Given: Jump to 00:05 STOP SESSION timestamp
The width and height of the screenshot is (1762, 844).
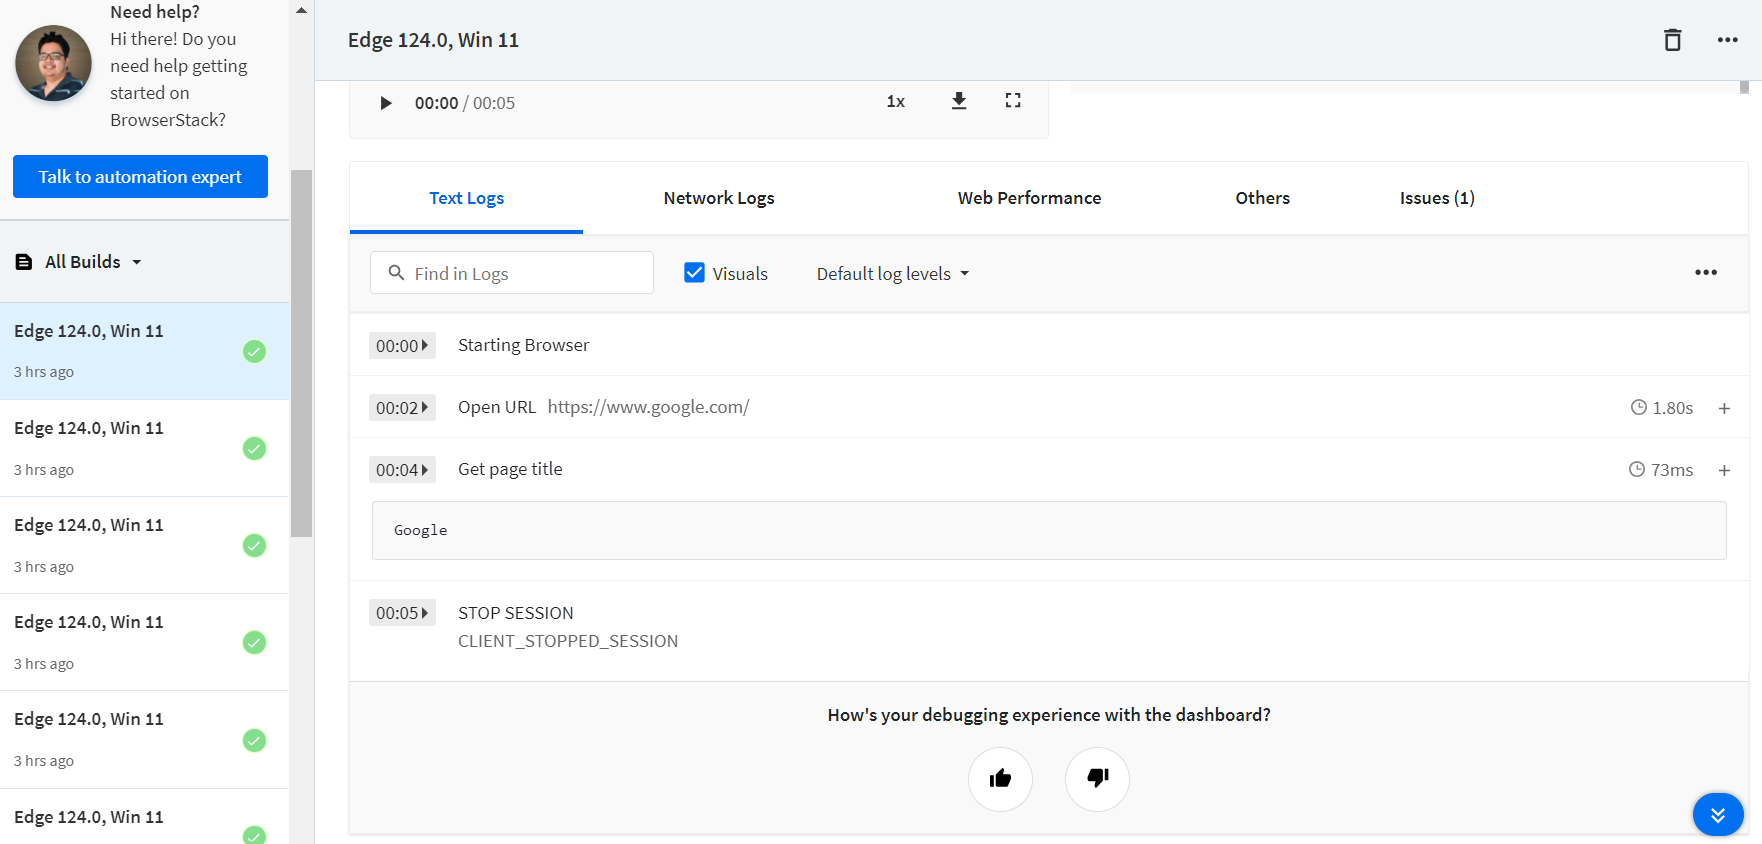Looking at the screenshot, I should (402, 613).
